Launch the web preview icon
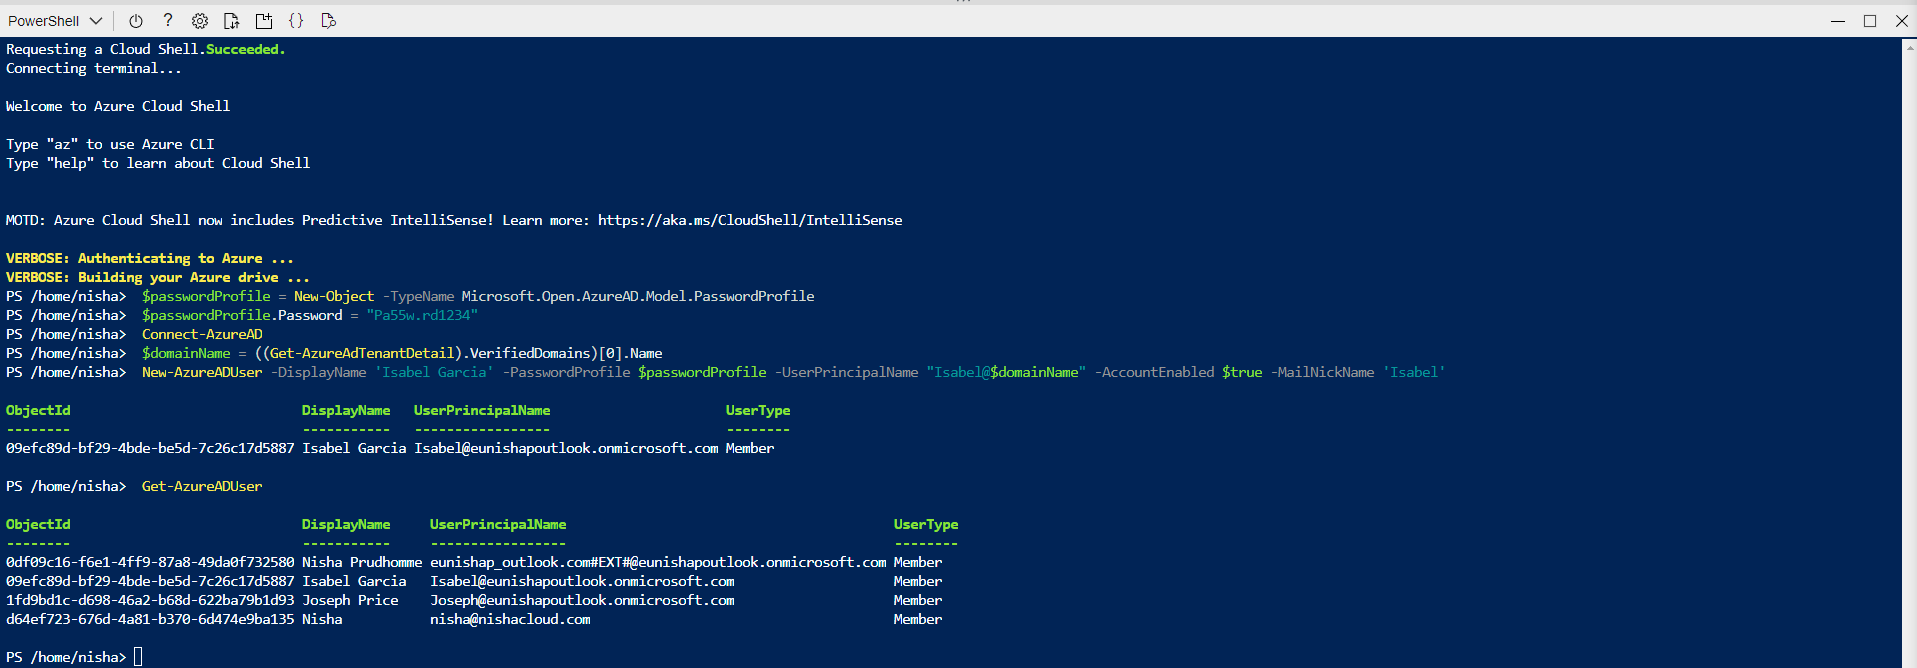The height and width of the screenshot is (668, 1917). pos(328,21)
